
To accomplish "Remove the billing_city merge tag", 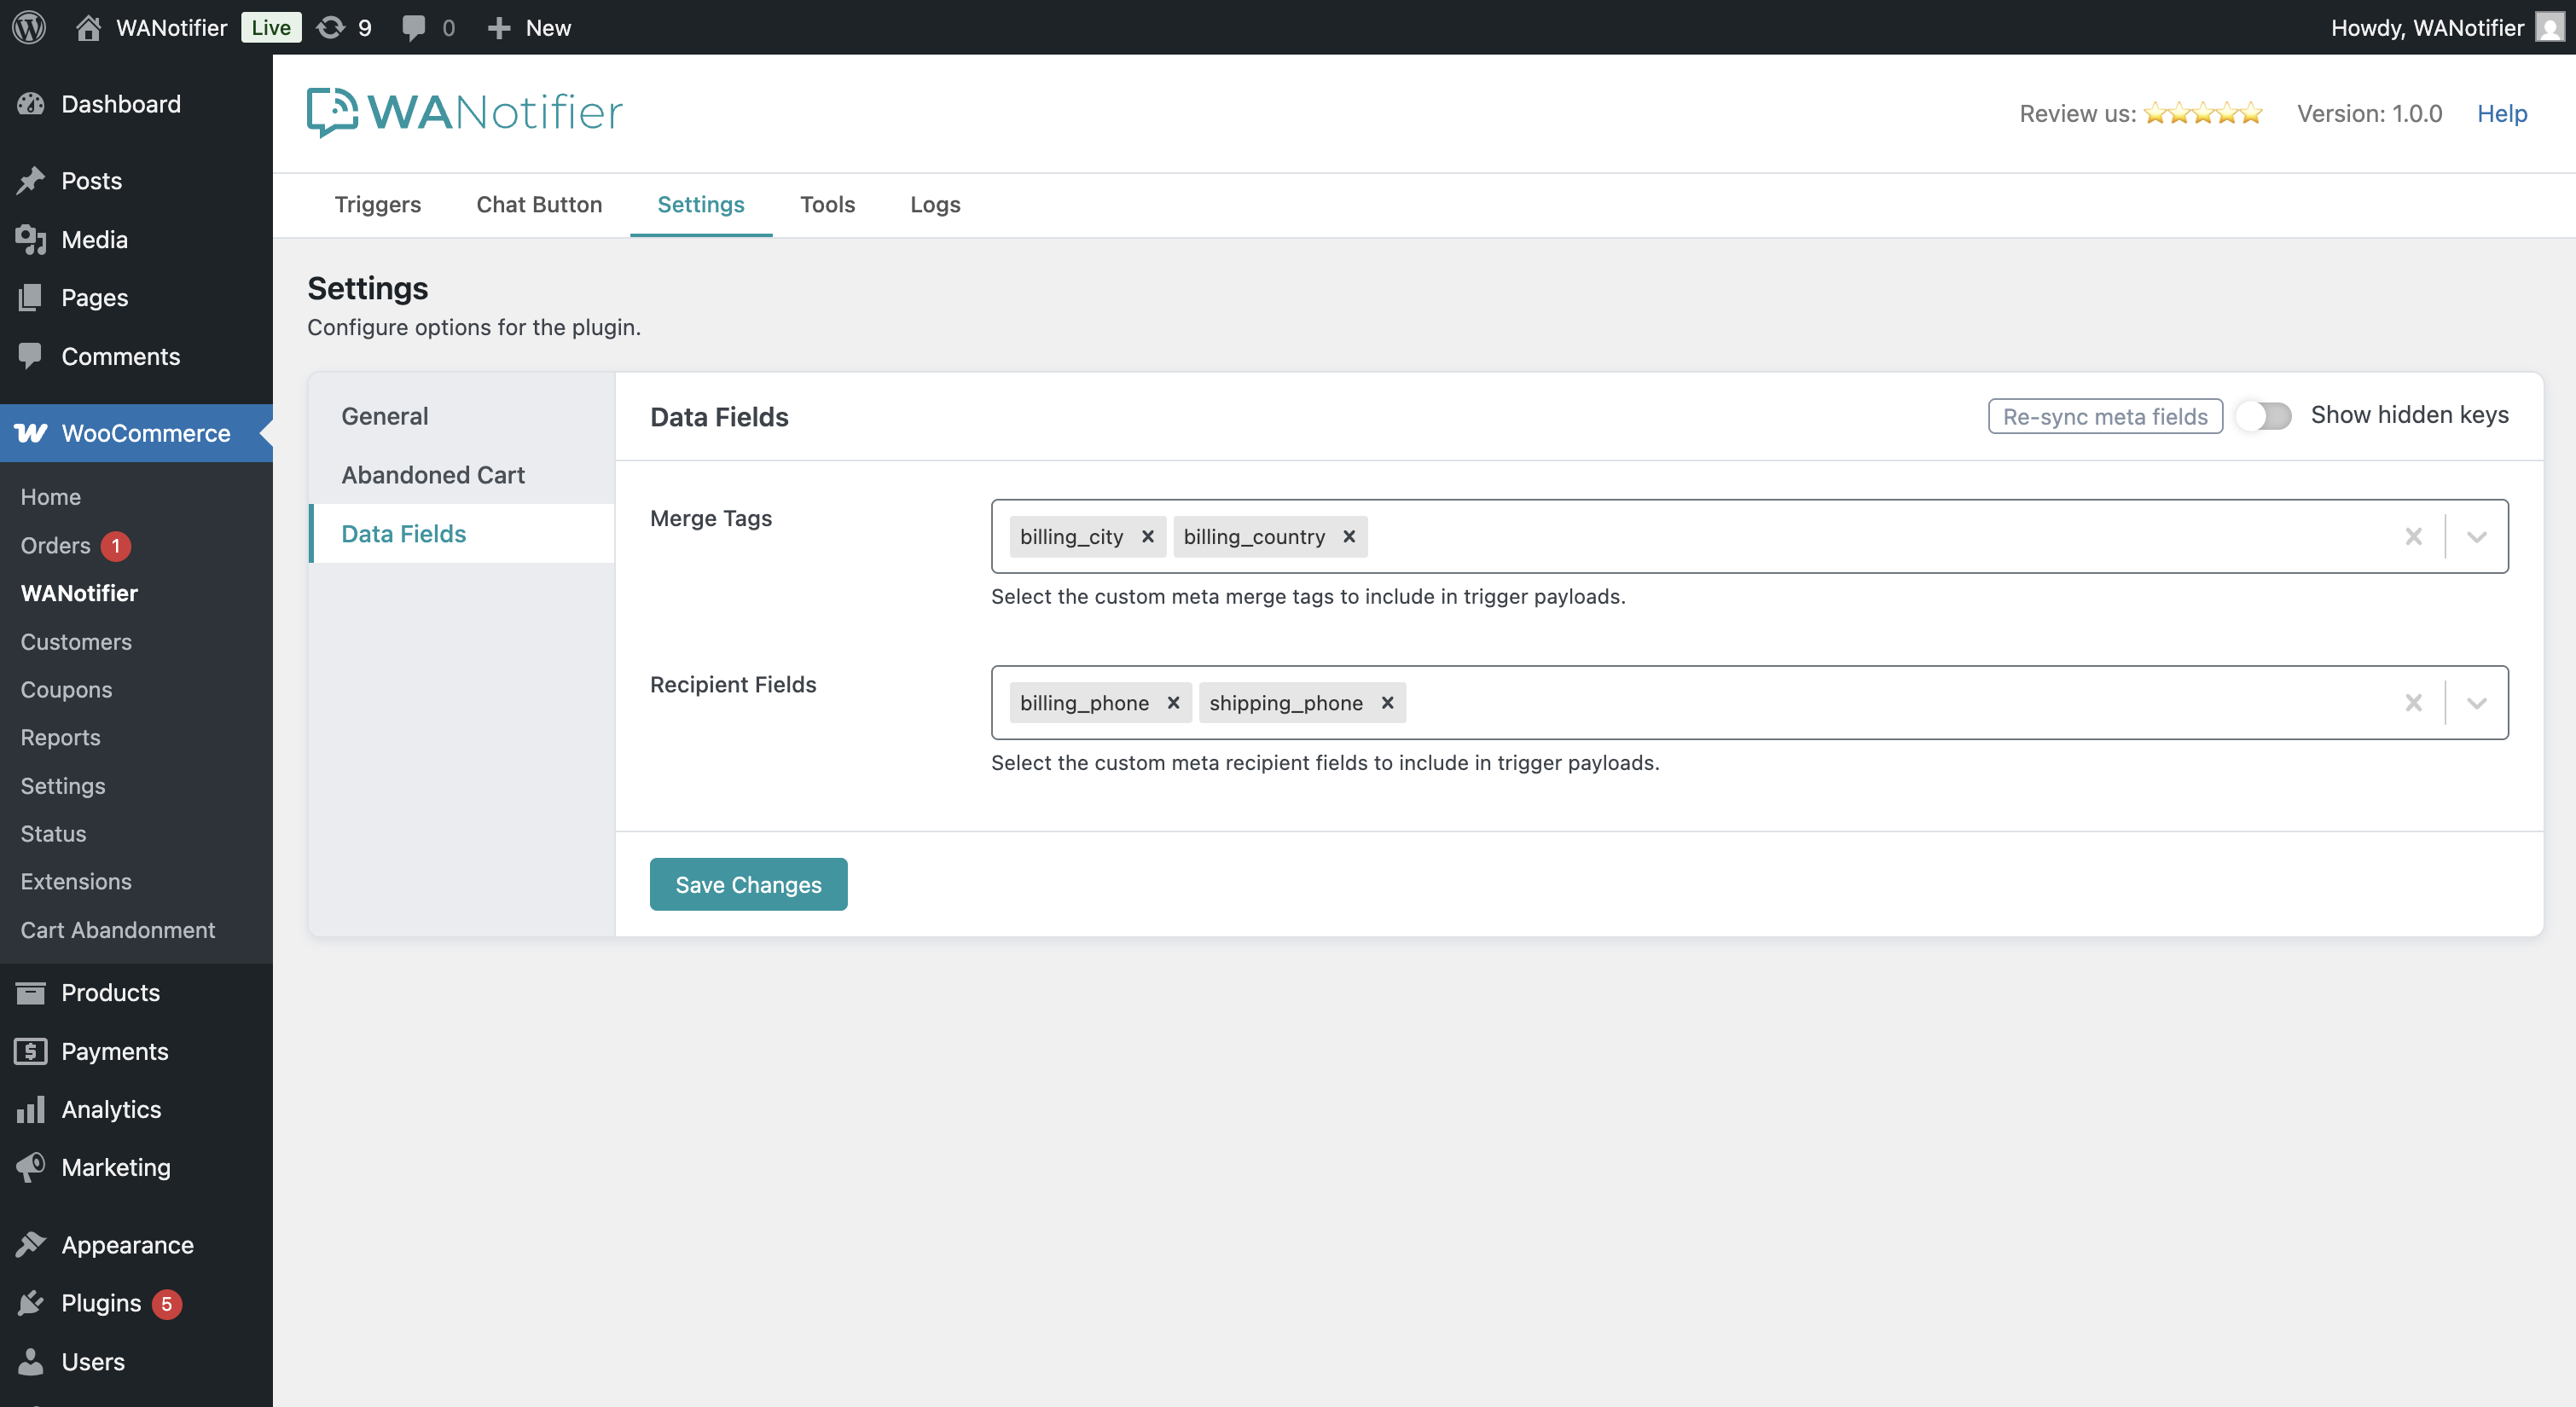I will tap(1147, 536).
